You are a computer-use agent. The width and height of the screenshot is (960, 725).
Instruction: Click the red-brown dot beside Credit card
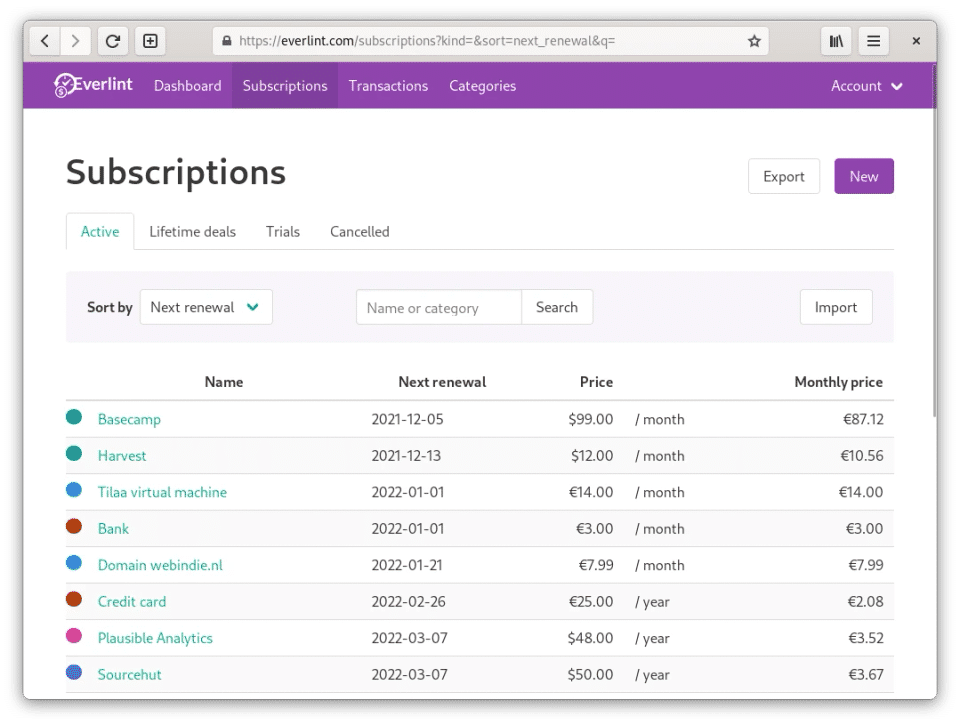pyautogui.click(x=74, y=599)
